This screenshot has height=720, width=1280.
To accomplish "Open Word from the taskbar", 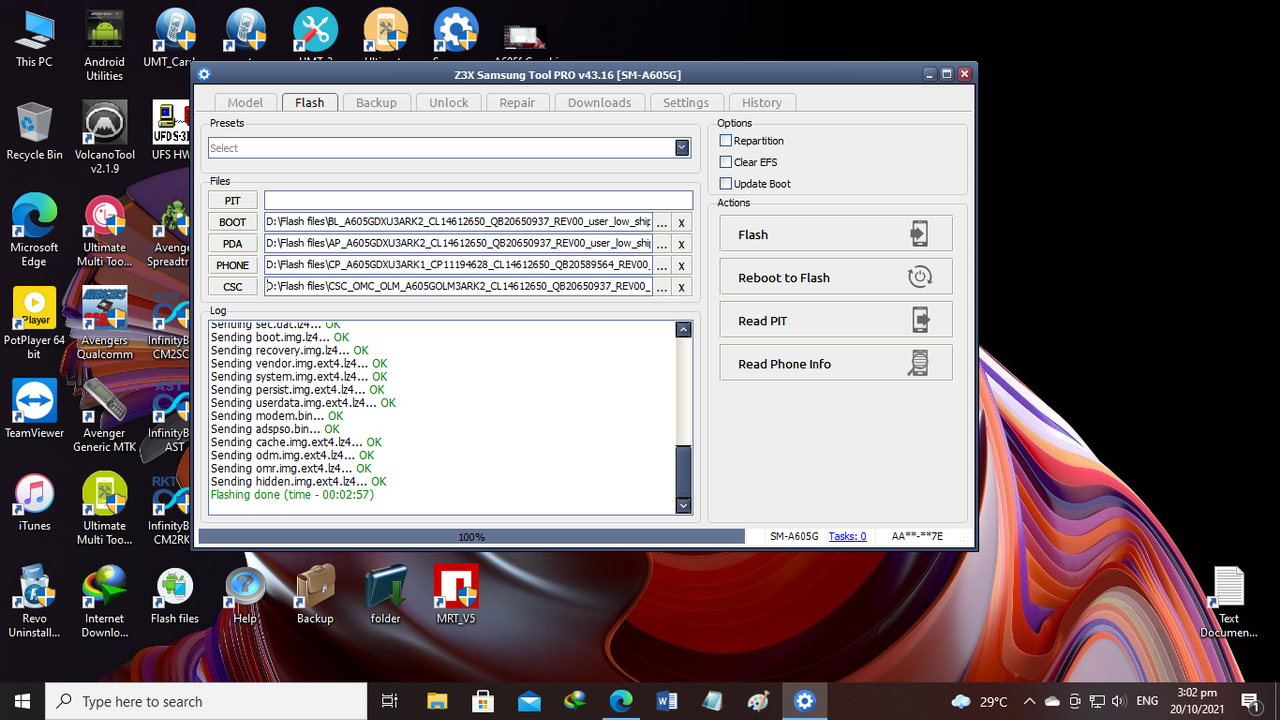I will (666, 701).
